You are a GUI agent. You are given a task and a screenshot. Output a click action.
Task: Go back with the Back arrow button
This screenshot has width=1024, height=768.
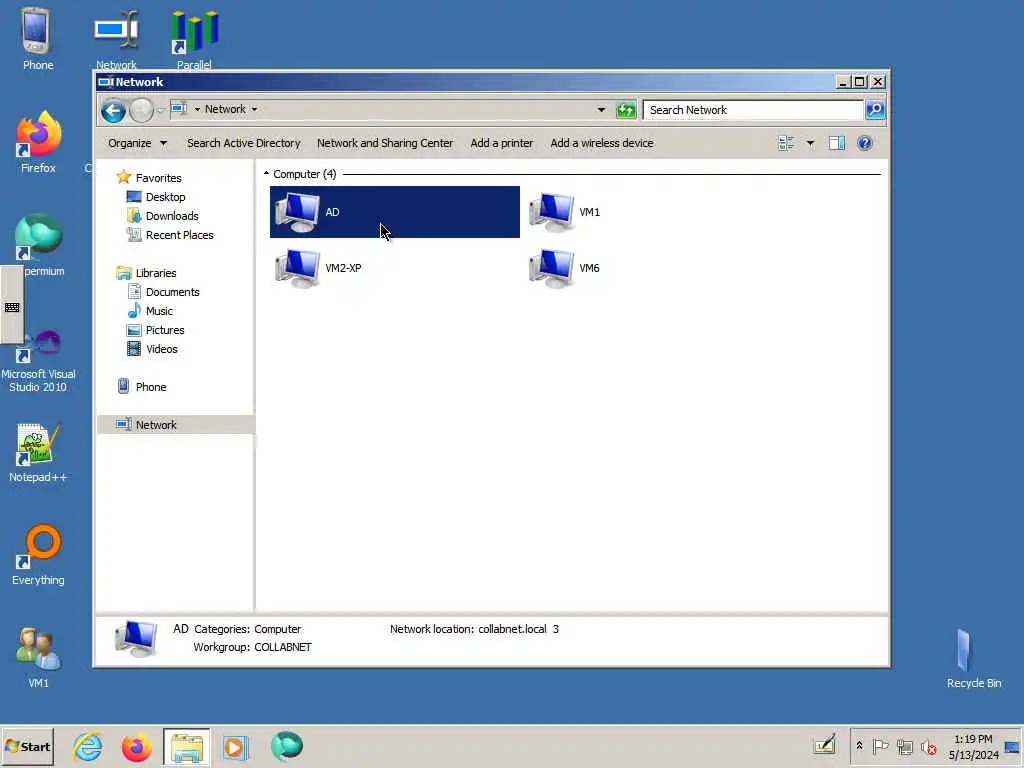113,110
